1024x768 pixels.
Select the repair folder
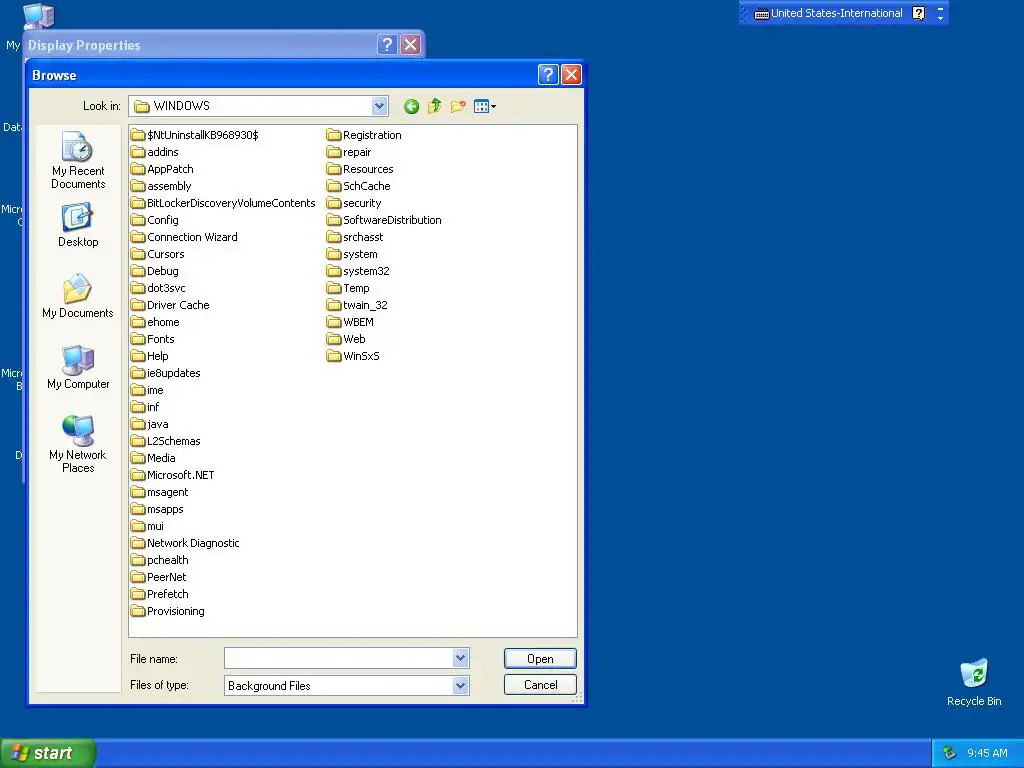tap(349, 152)
